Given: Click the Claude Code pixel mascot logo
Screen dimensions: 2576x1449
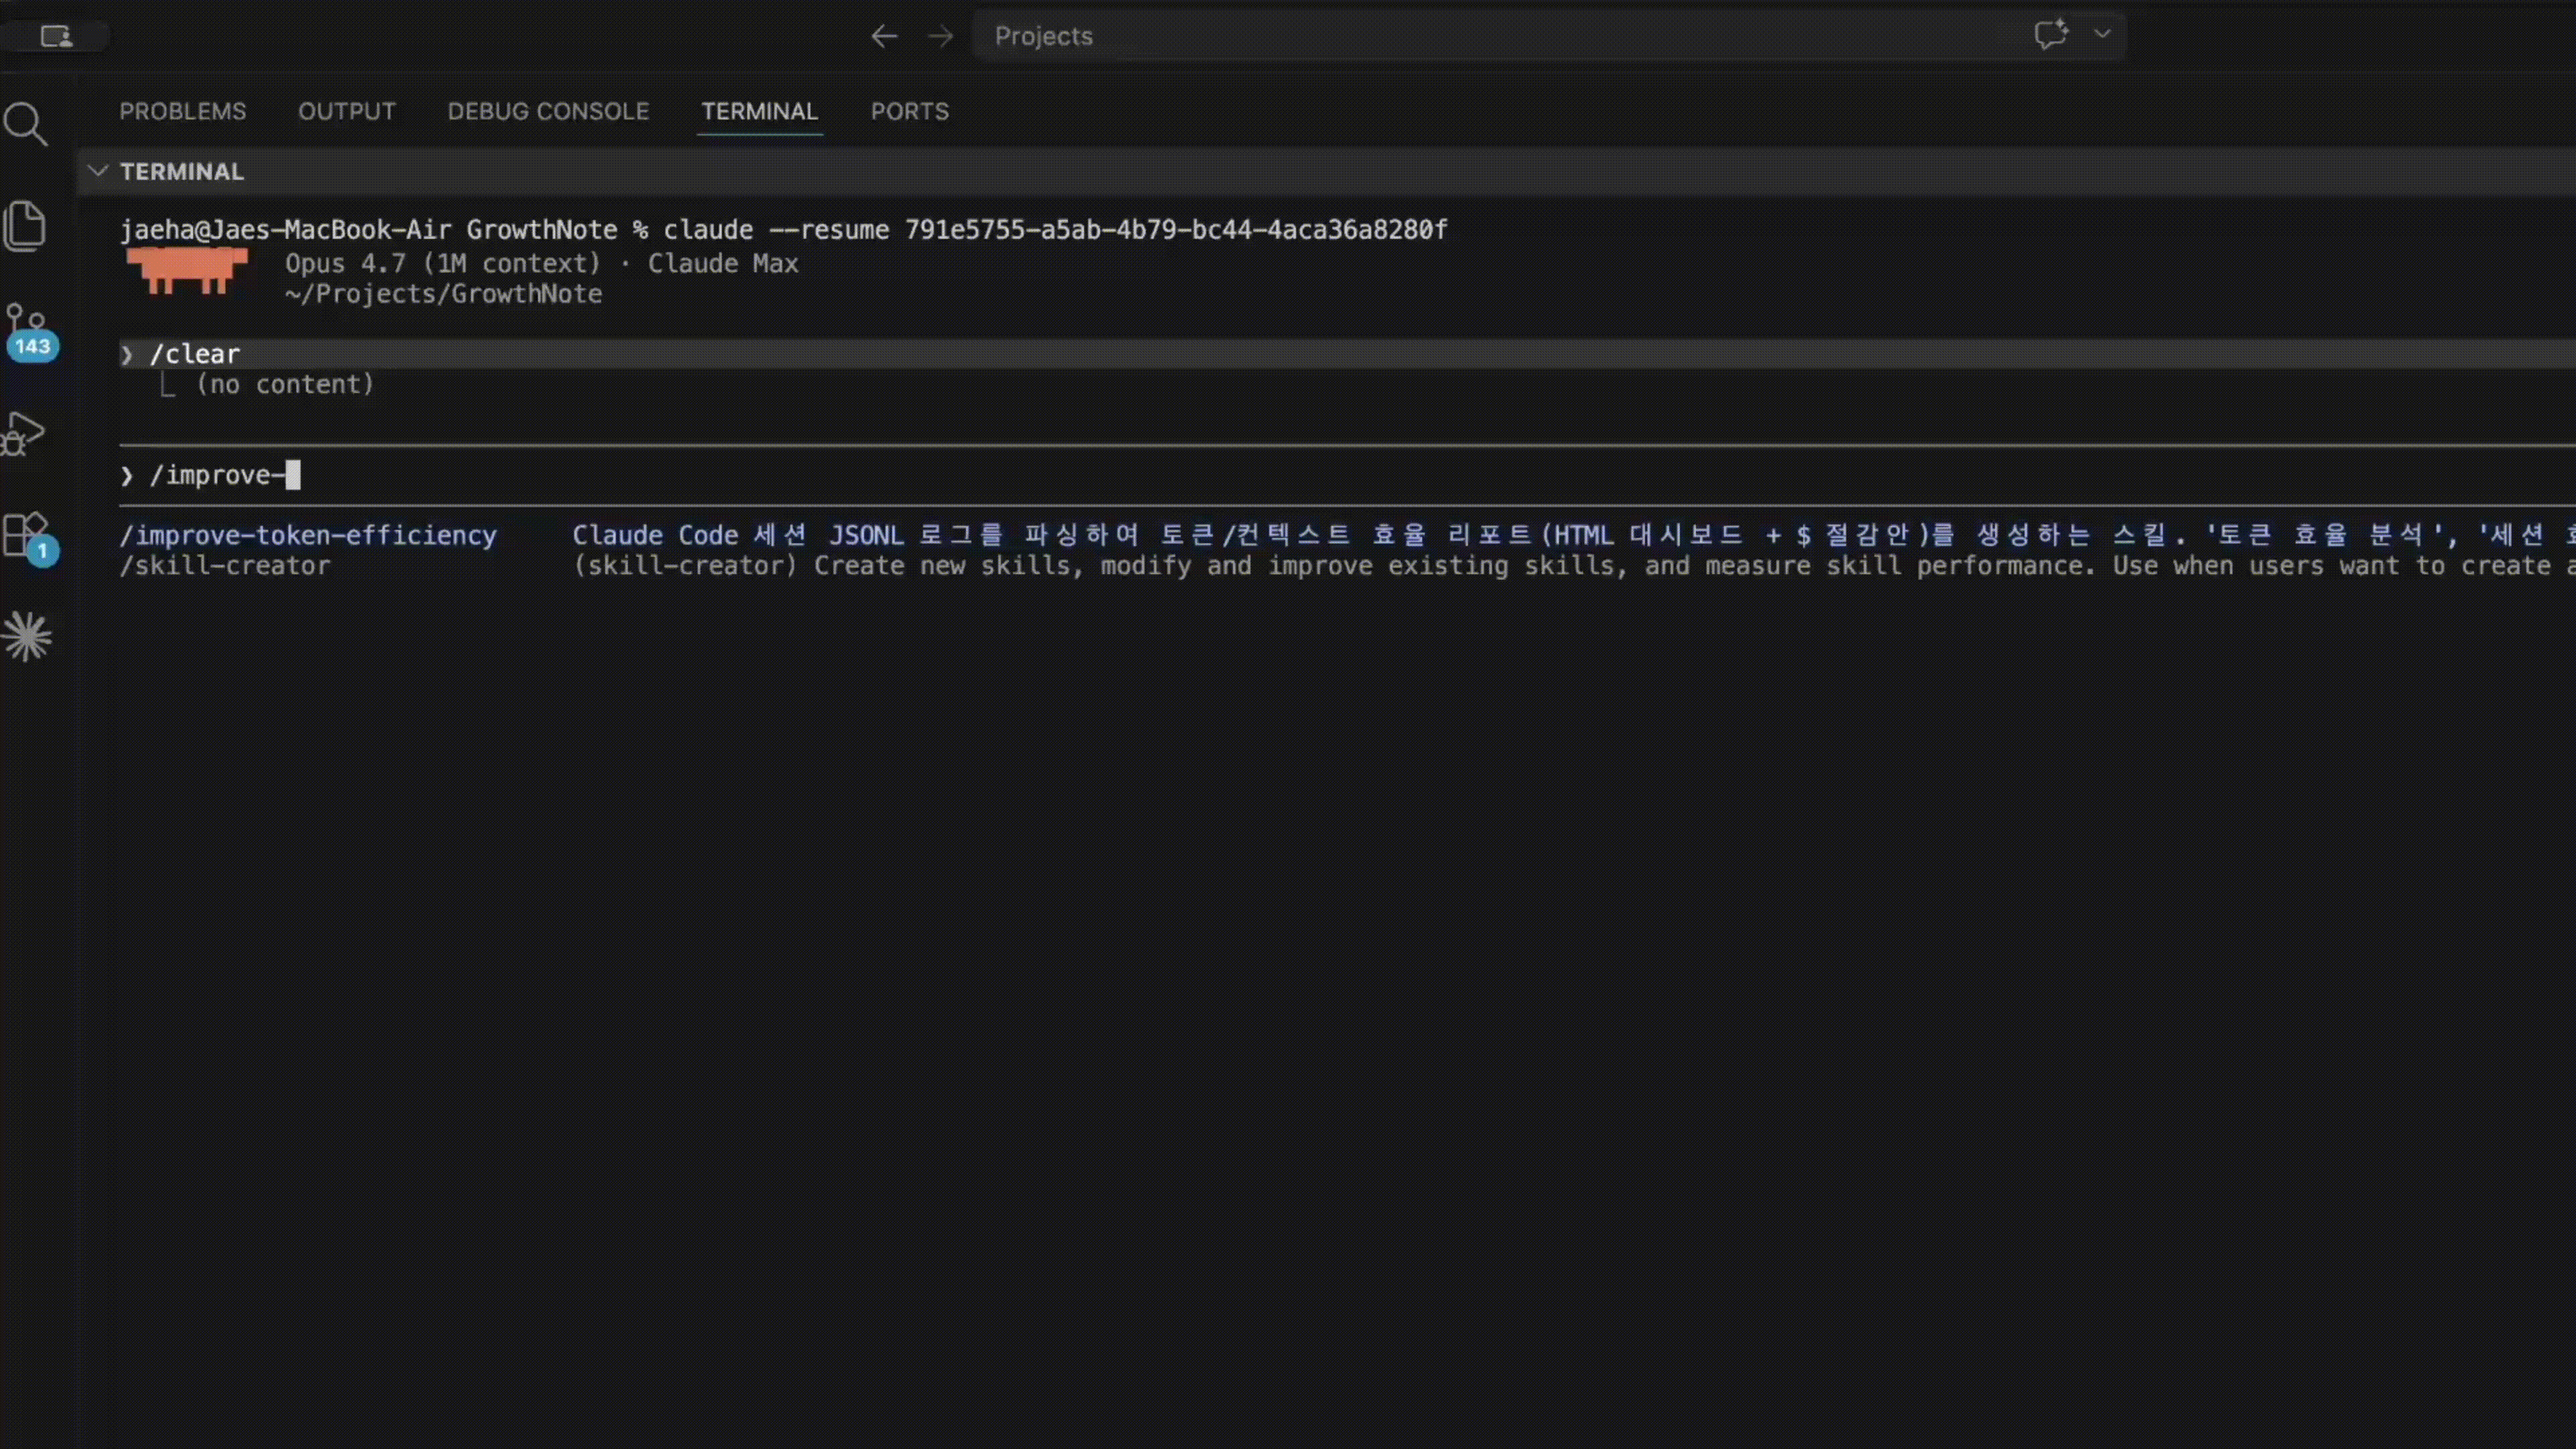Looking at the screenshot, I should coord(187,271).
